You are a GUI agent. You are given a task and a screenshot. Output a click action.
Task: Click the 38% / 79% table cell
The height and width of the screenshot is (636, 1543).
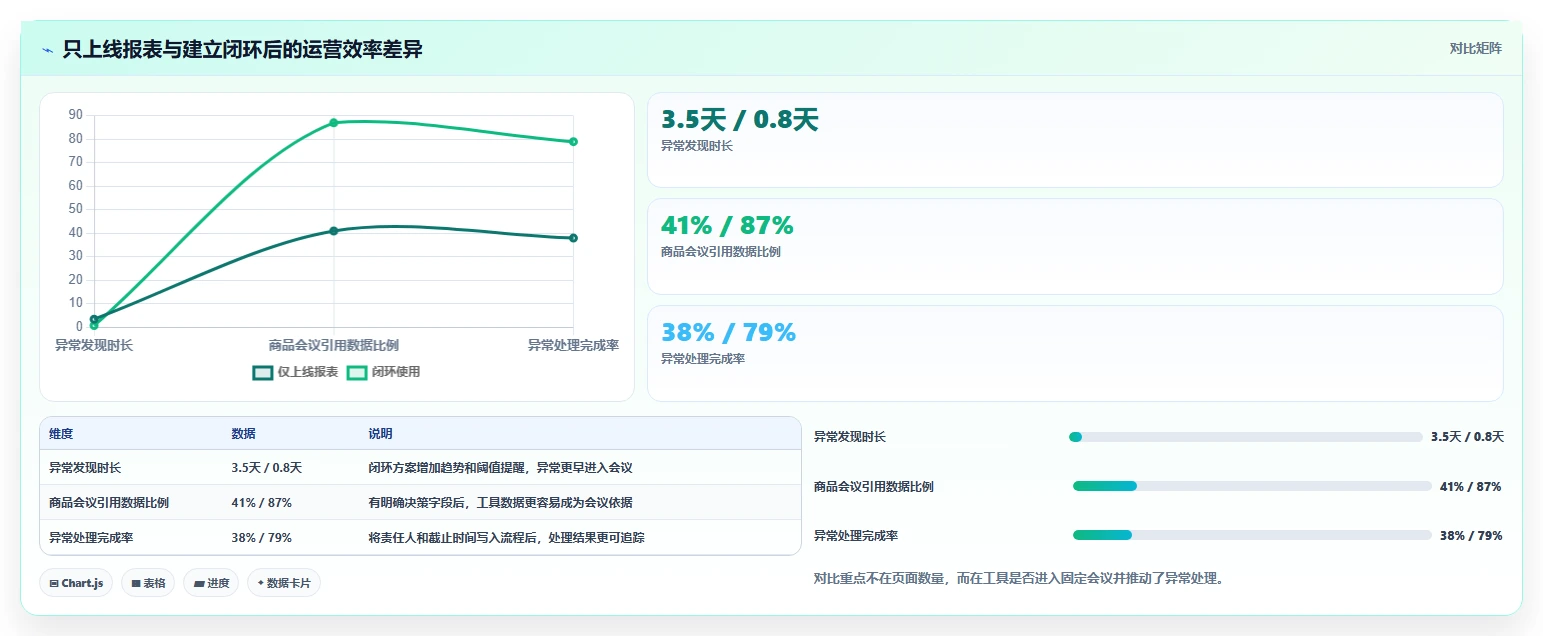[261, 537]
